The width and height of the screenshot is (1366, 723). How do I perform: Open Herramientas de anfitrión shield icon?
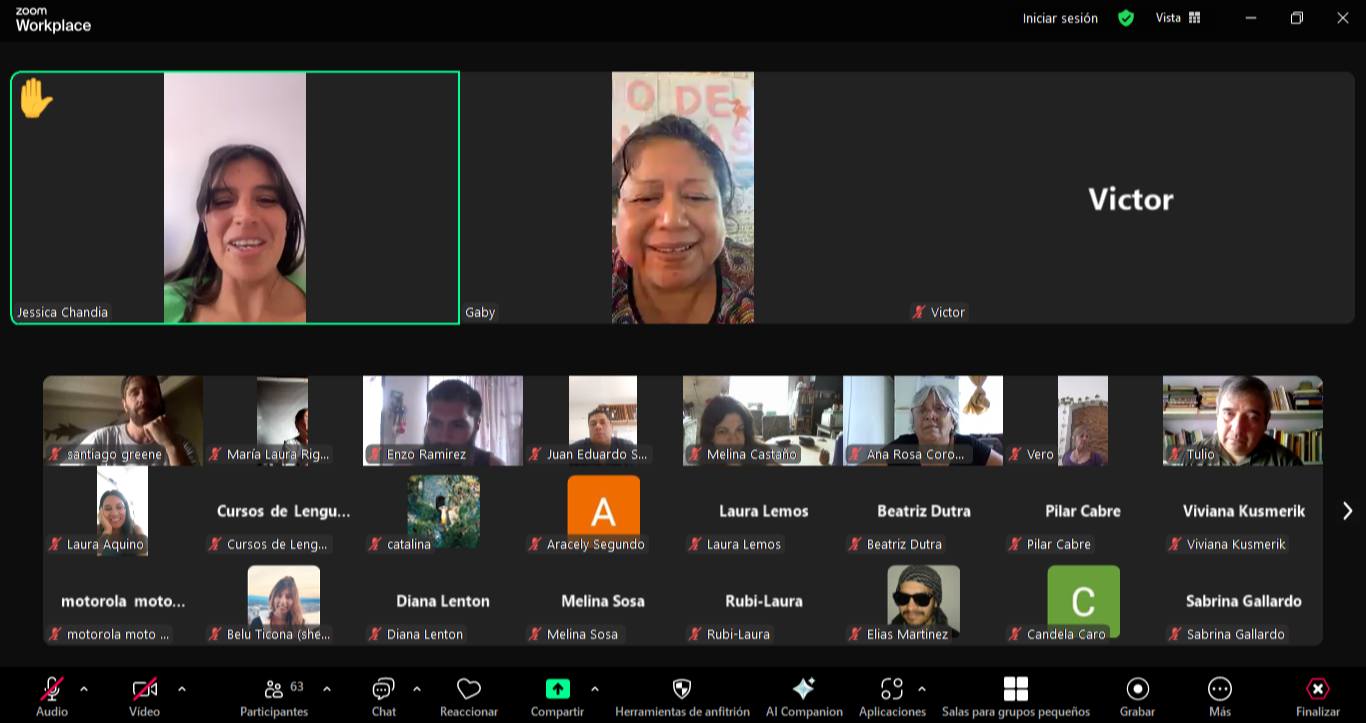pos(682,689)
